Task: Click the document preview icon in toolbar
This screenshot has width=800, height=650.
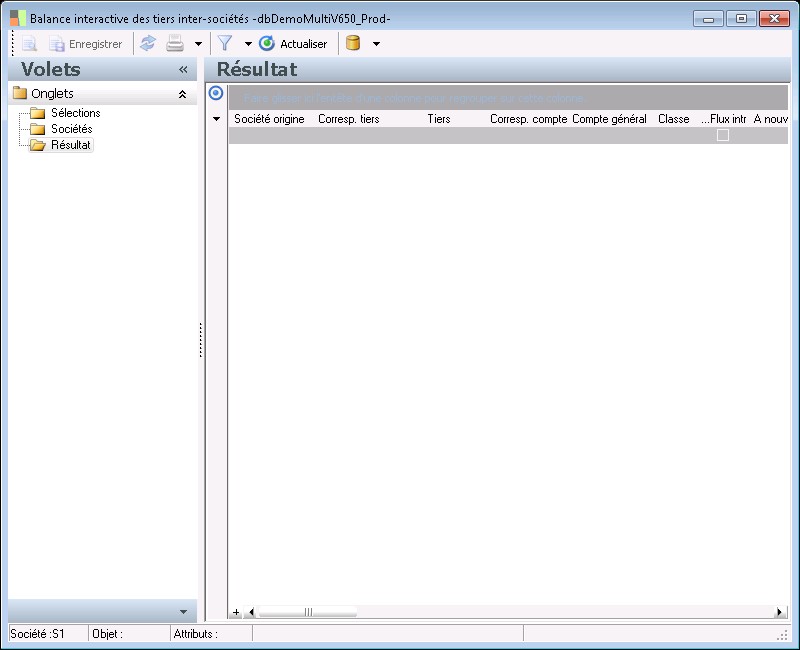Action: [30, 44]
